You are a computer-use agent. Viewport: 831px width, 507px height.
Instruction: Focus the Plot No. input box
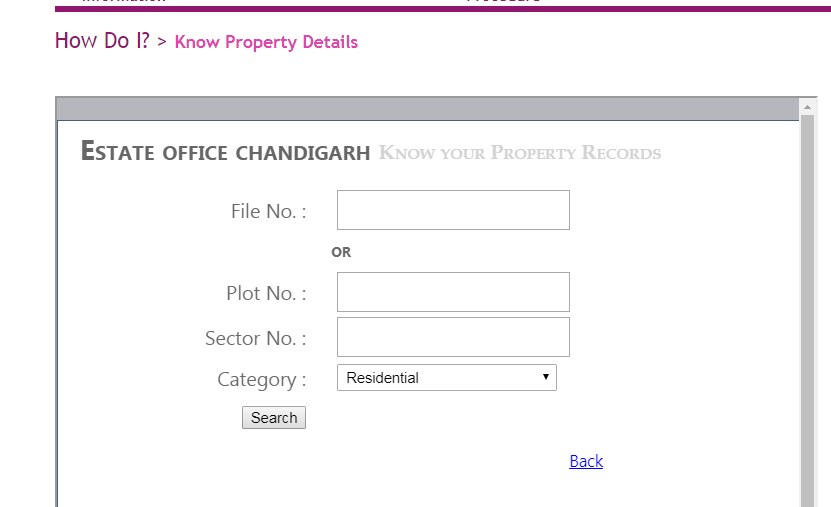point(453,292)
